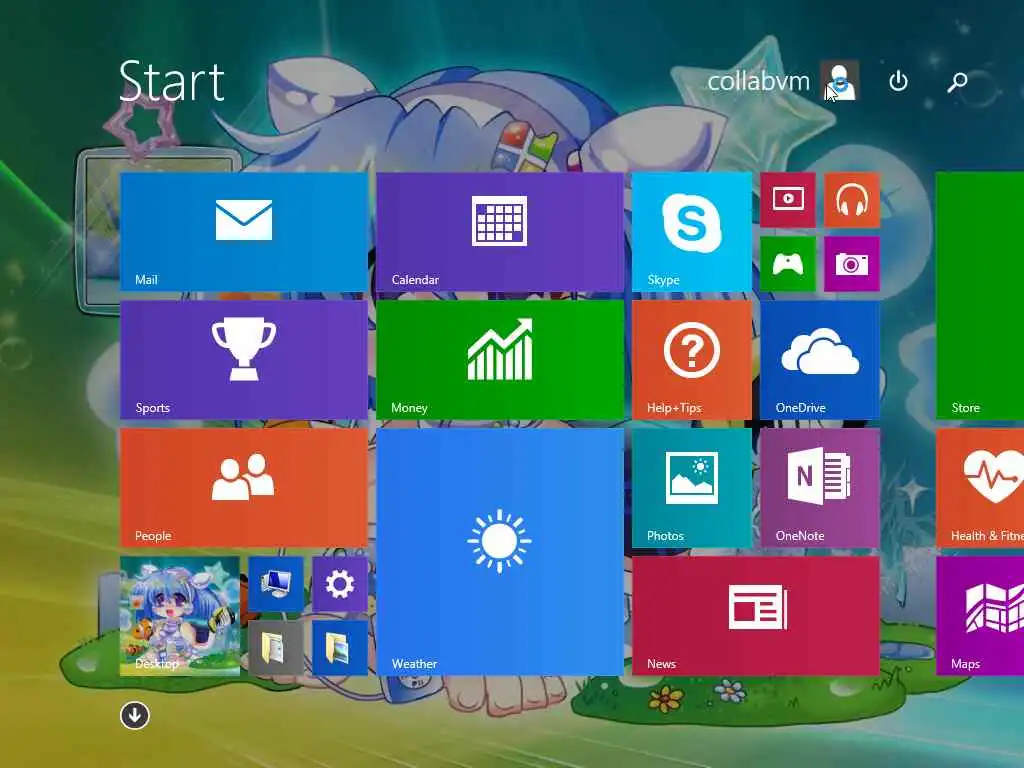The width and height of the screenshot is (1024, 768).
Task: Open the Desktop tile
Action: 180,616
